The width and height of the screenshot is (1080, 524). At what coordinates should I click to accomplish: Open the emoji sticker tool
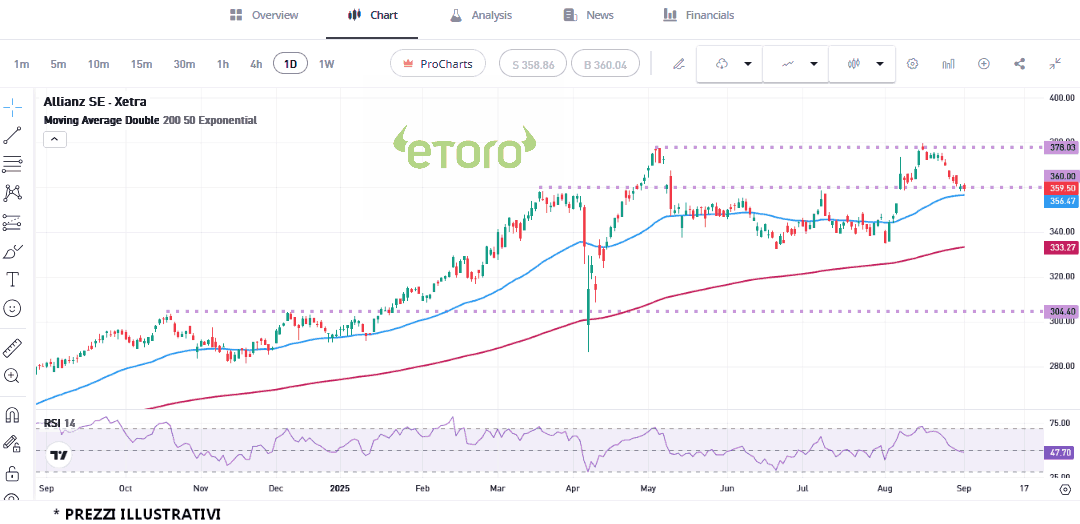[x=13, y=309]
